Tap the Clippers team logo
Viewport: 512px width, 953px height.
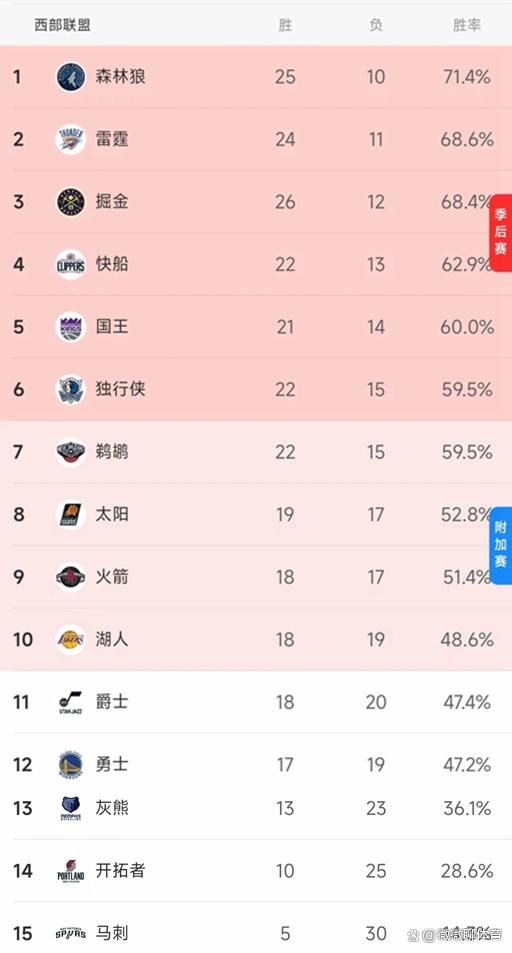point(71,265)
